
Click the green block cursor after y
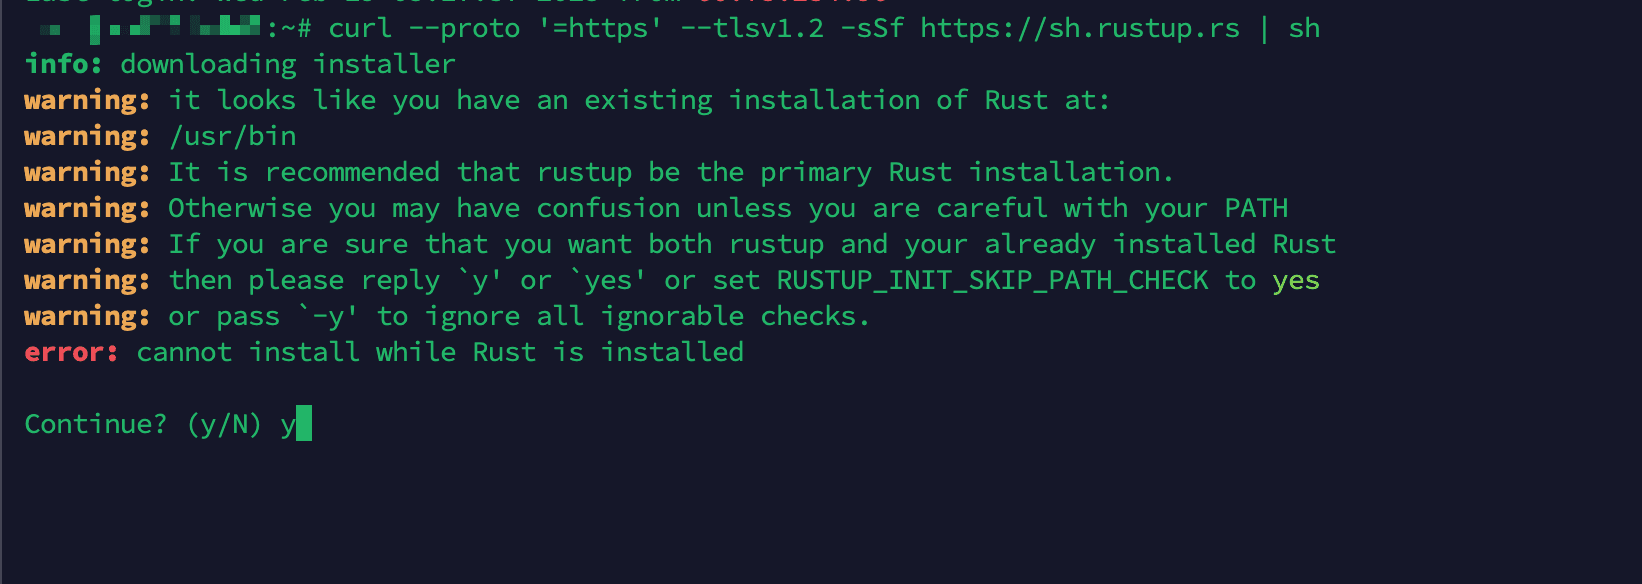[304, 423]
